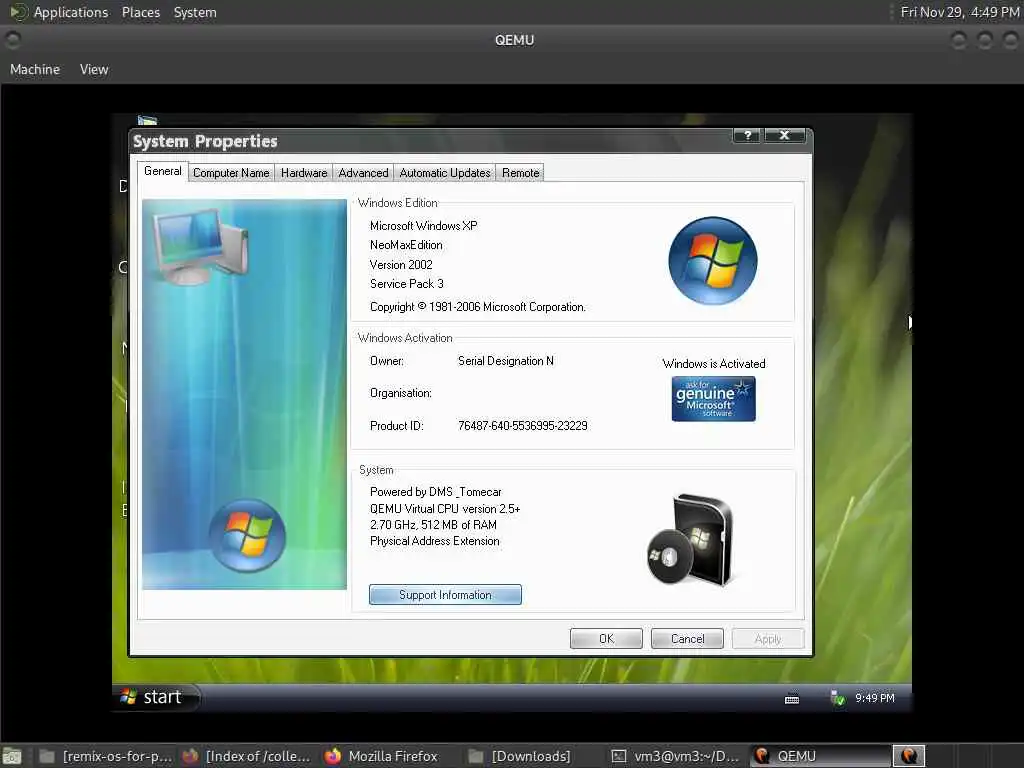
Task: Click the QEMU icon at right of bottom panel
Action: click(908, 756)
